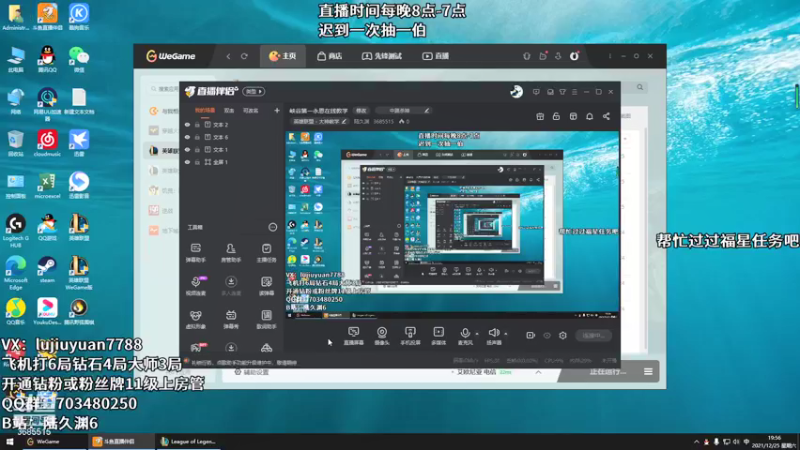800x450 pixels.
Task: Click the padlock icon above the preview
Action: coord(556,116)
